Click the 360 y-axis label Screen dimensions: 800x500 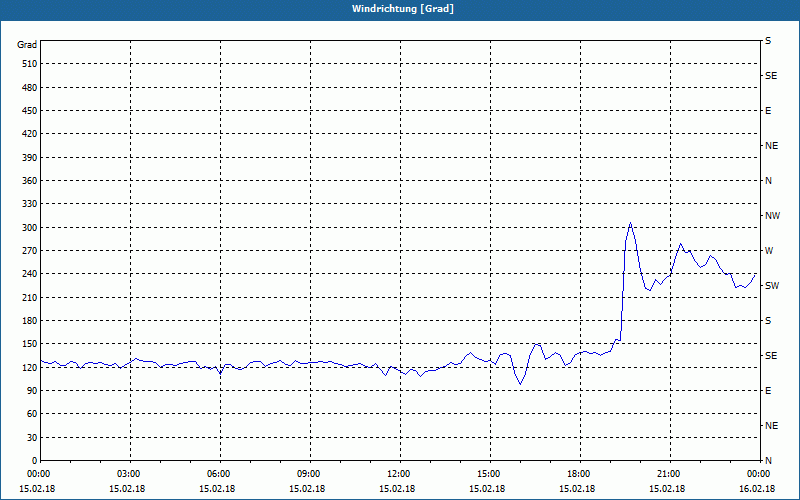30,181
